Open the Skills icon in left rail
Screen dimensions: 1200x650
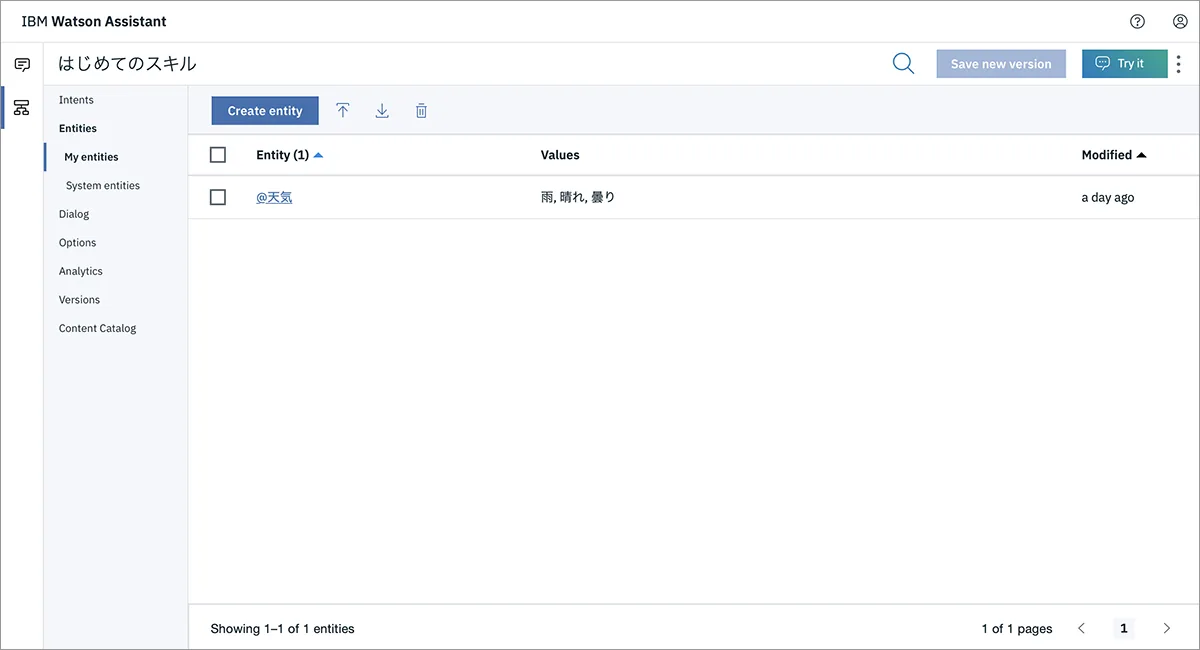pyautogui.click(x=21, y=107)
